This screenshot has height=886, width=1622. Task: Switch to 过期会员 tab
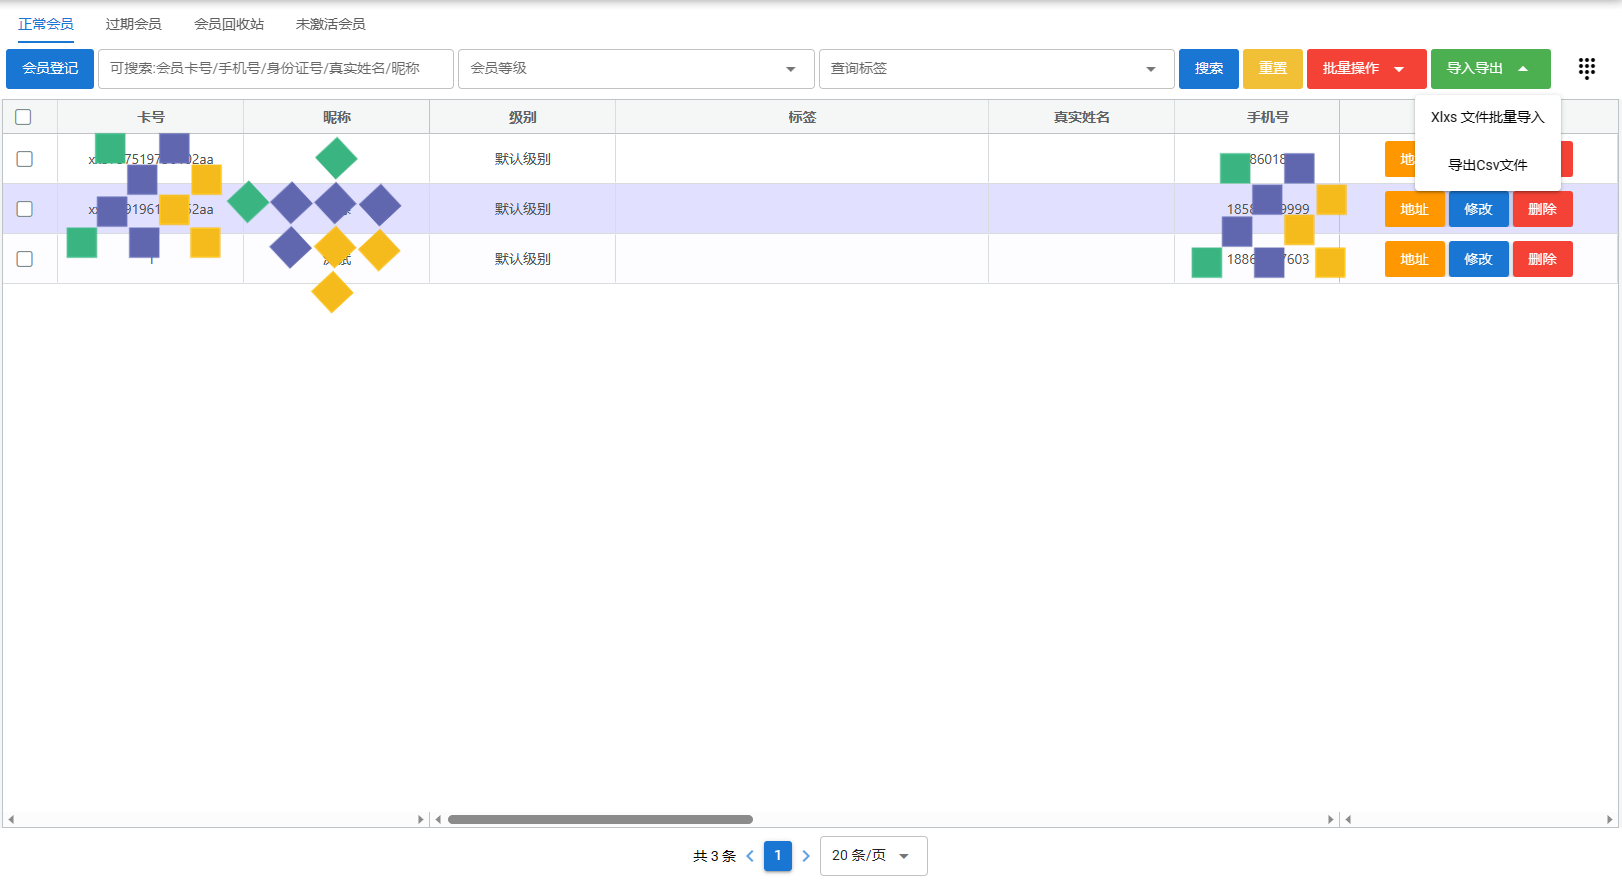pyautogui.click(x=134, y=24)
